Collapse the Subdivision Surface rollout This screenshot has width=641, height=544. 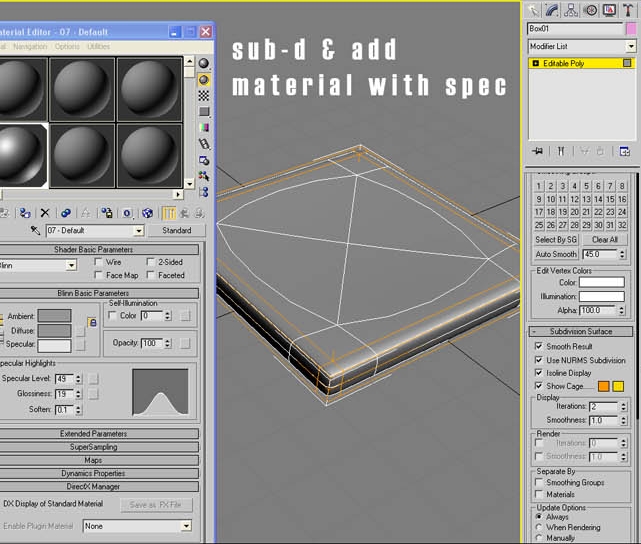[x=580, y=331]
